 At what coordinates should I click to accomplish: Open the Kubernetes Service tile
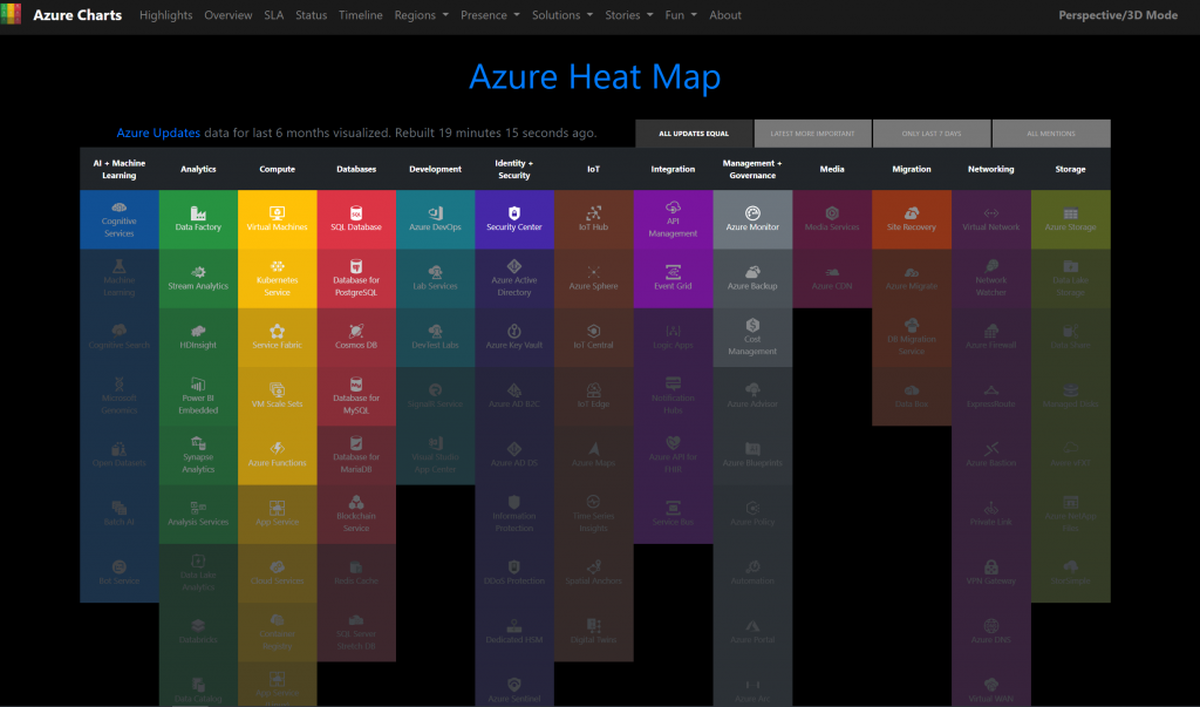click(277, 278)
